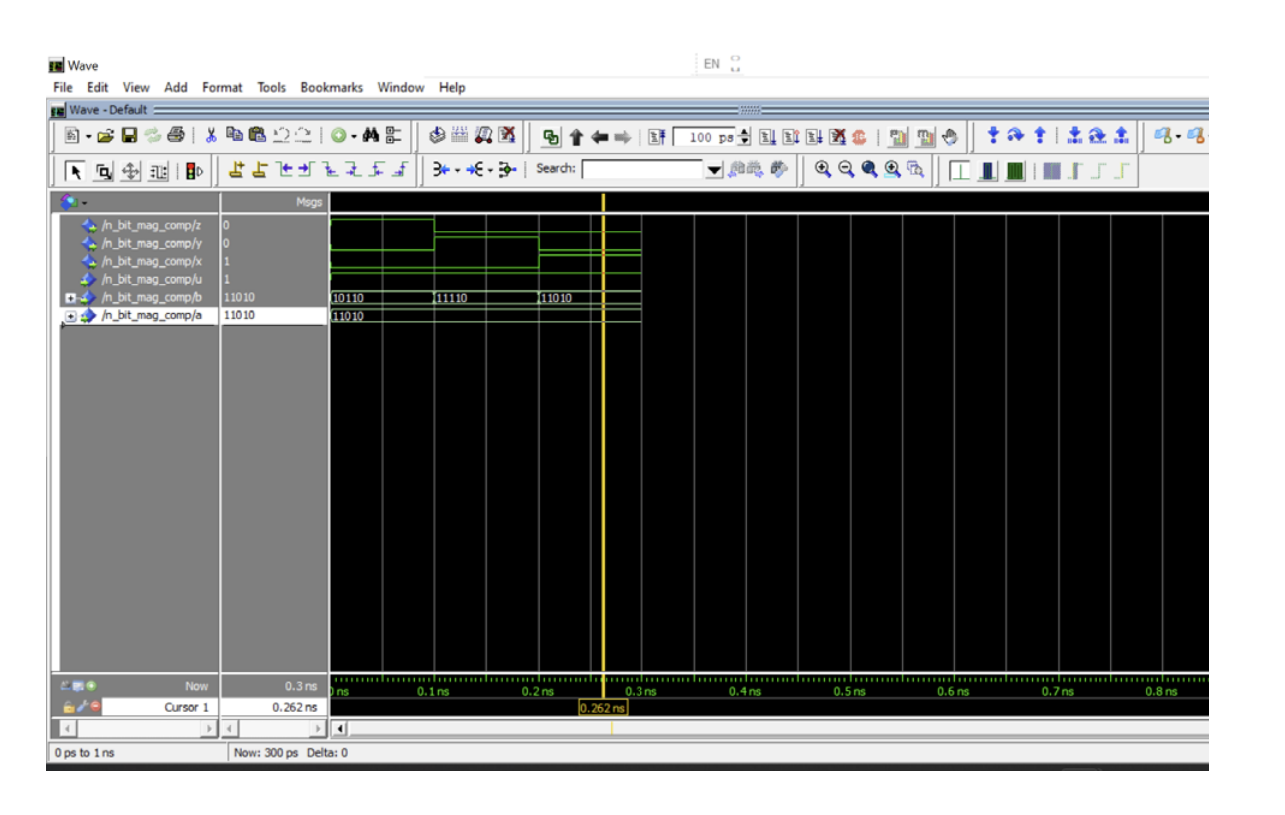Click the Cursor 1 timeline marker
The width and height of the screenshot is (1285, 815).
click(602, 705)
